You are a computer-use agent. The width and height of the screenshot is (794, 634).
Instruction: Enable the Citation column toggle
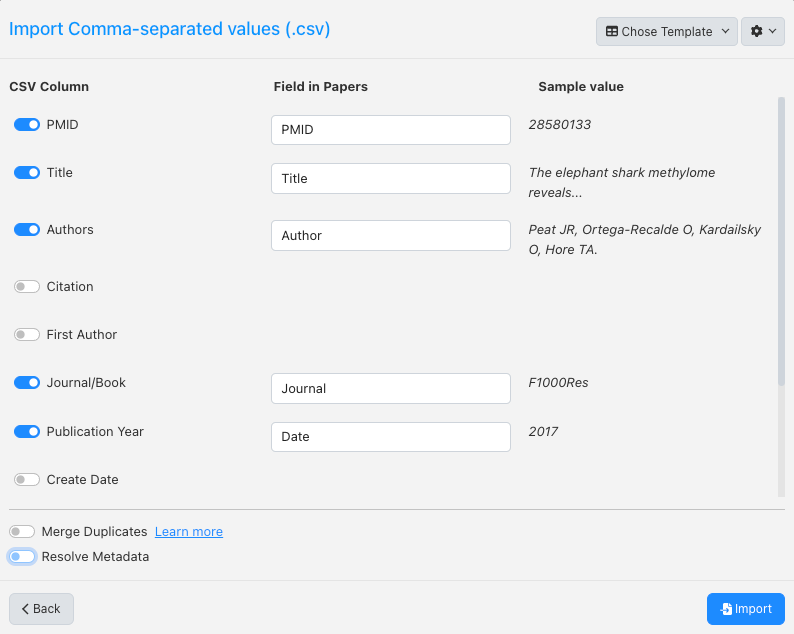[x=27, y=287]
